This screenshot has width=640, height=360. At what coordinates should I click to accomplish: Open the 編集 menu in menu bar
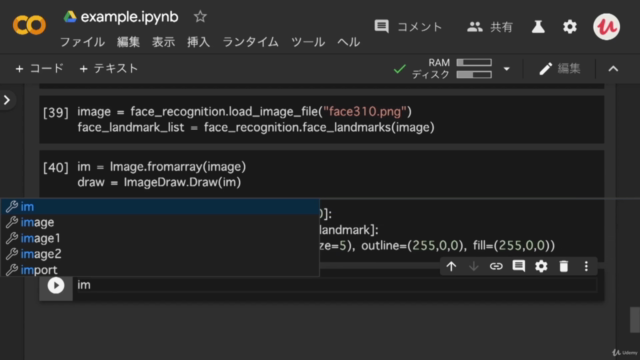click(x=128, y=42)
